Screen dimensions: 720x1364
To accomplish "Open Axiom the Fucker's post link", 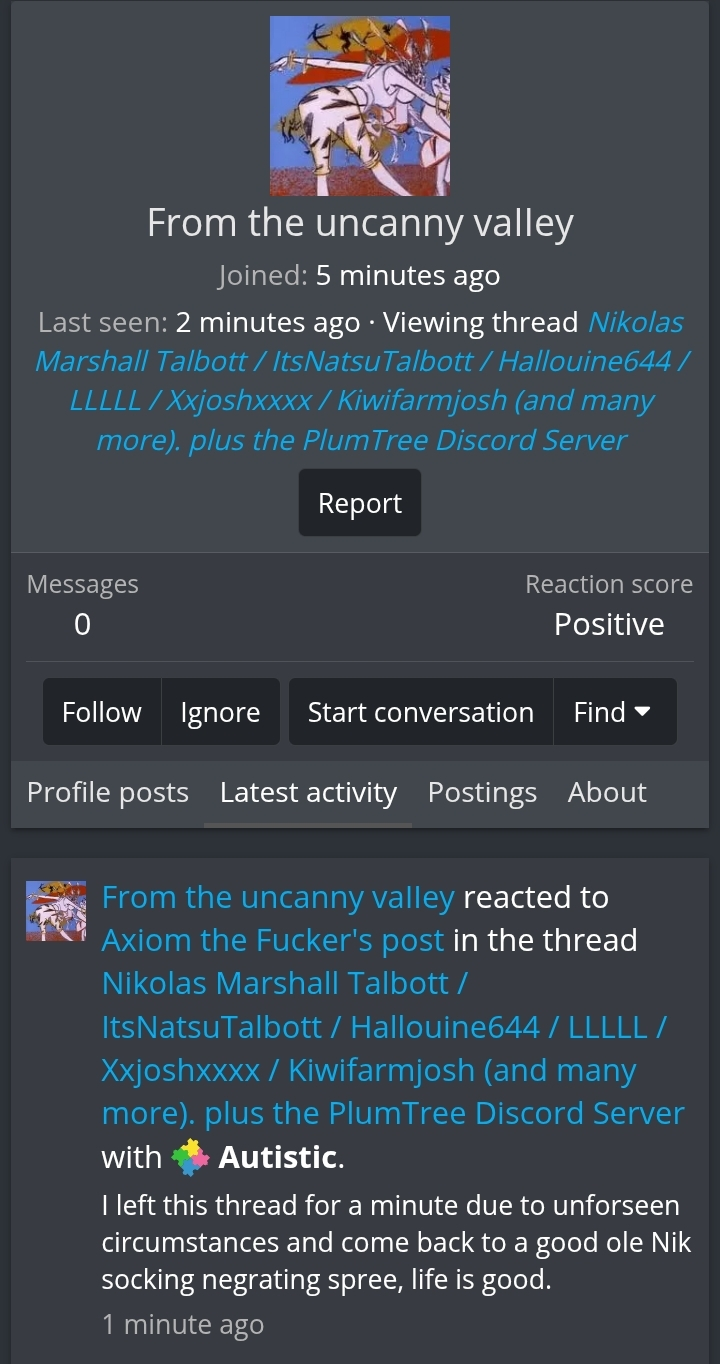I will (x=273, y=941).
